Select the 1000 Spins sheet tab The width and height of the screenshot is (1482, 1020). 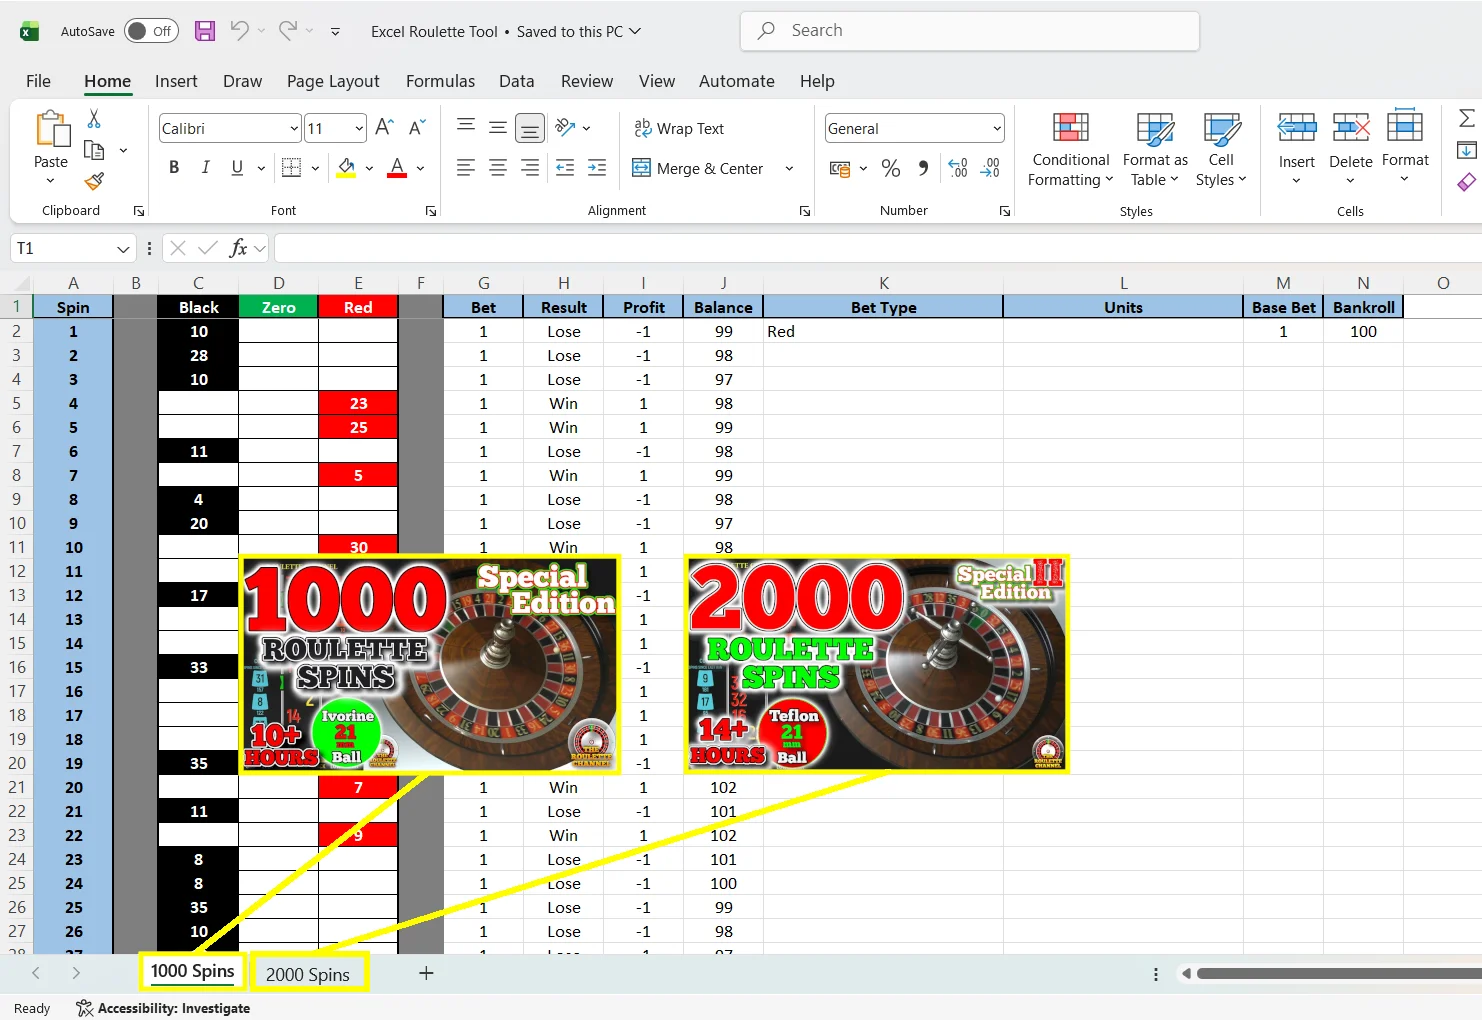192,971
